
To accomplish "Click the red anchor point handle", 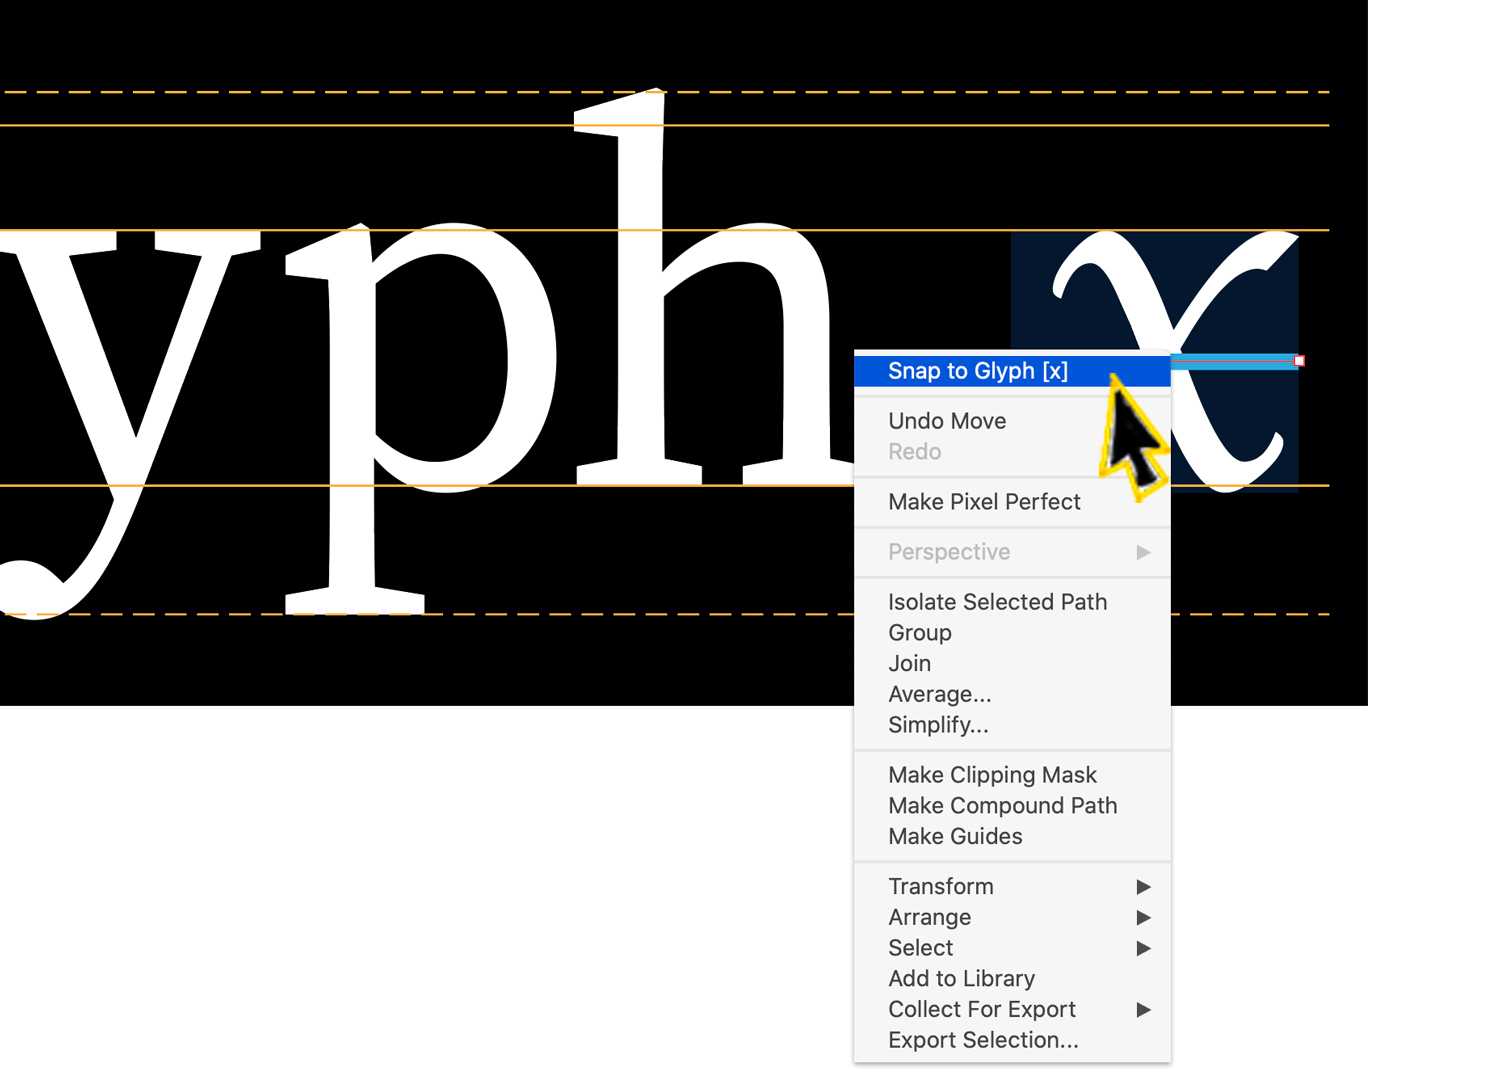I will point(1298,360).
